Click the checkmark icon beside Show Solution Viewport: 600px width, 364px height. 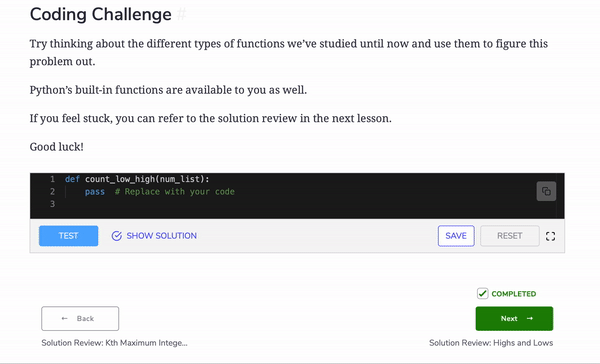(x=117, y=236)
